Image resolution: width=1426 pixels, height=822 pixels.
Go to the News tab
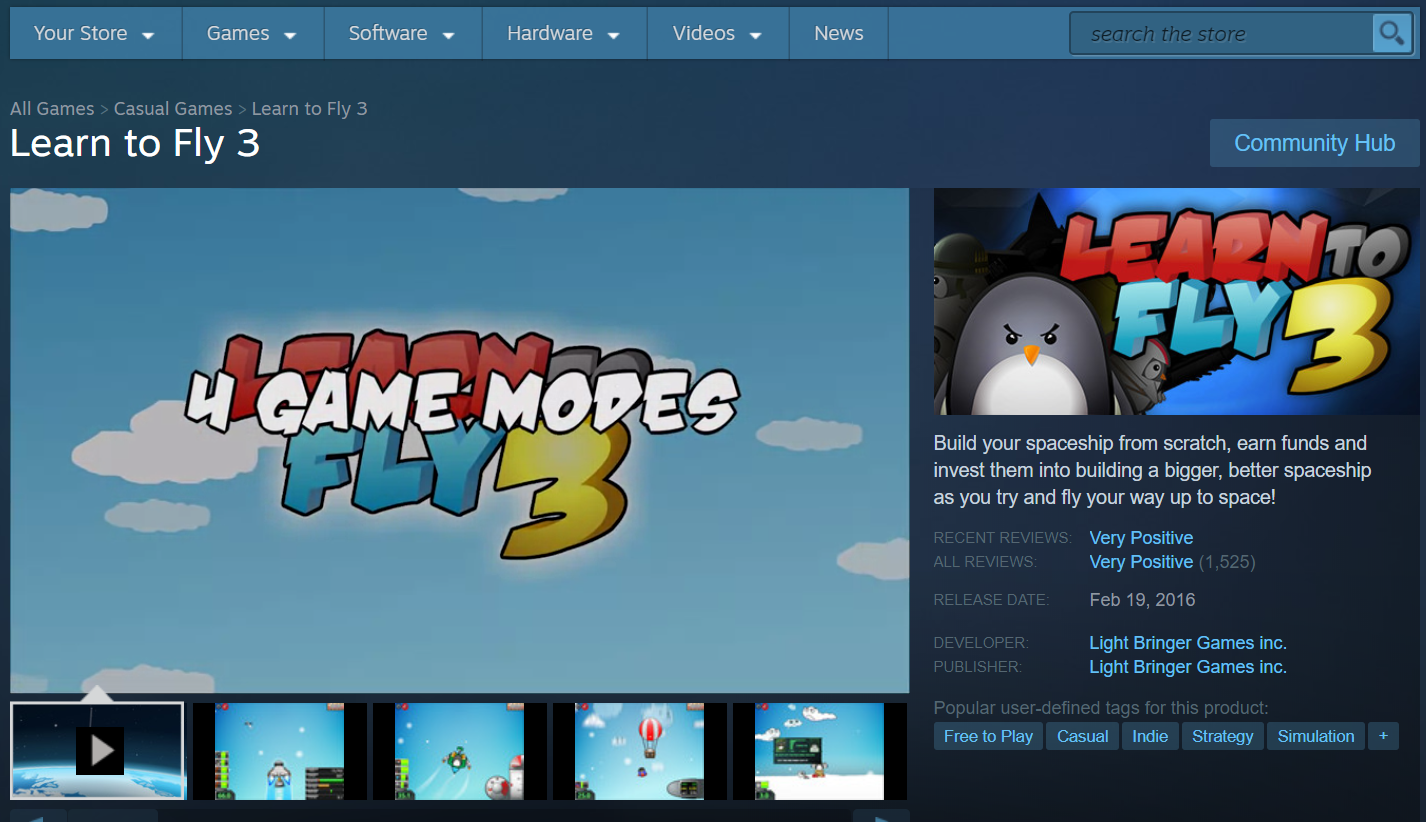(839, 33)
